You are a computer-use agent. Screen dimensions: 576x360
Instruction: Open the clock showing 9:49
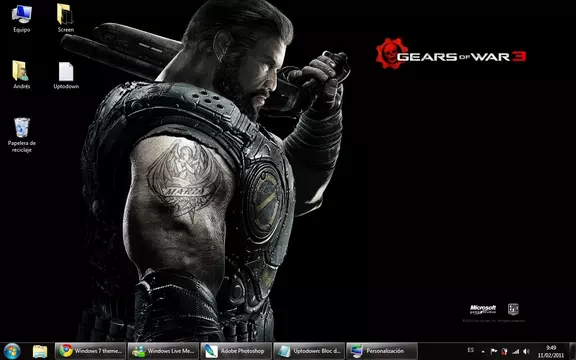(551, 352)
